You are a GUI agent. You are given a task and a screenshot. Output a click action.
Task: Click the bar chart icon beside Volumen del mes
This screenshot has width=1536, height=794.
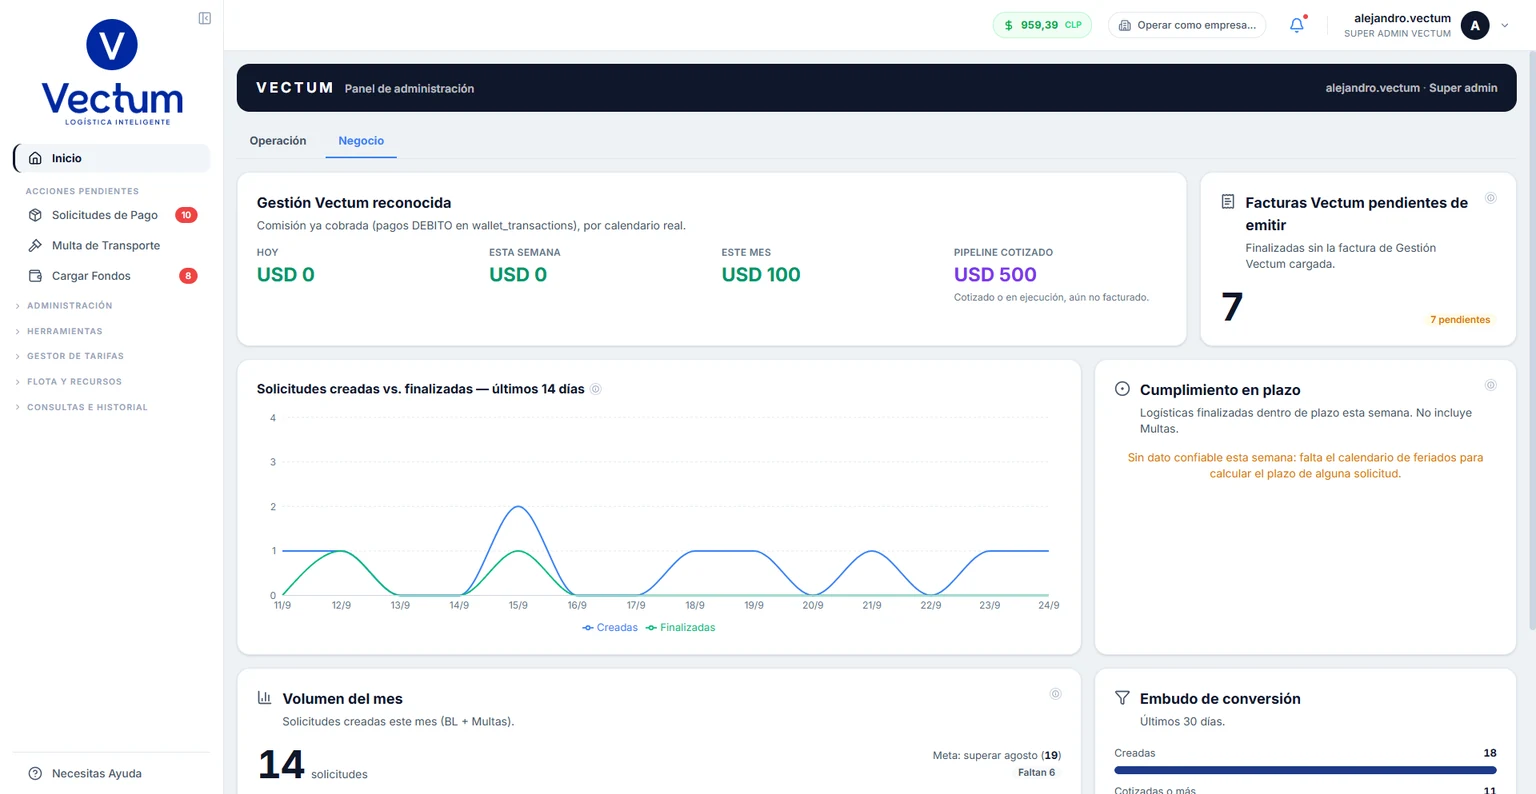[x=265, y=697]
